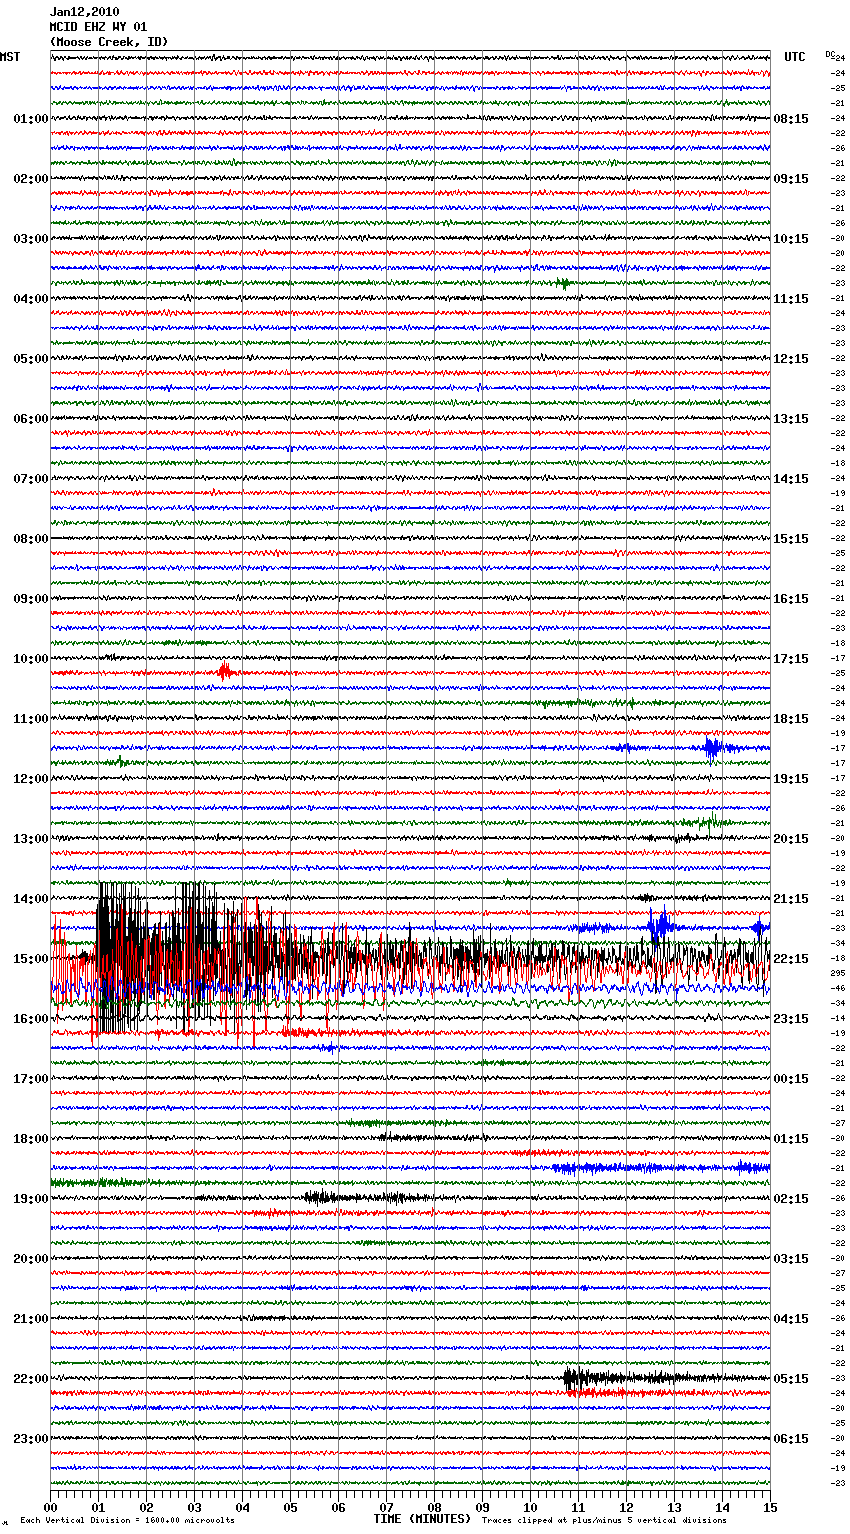Select the station code MCID EHZ WY 01
The width and height of the screenshot is (850, 1534).
pyautogui.click(x=98, y=27)
